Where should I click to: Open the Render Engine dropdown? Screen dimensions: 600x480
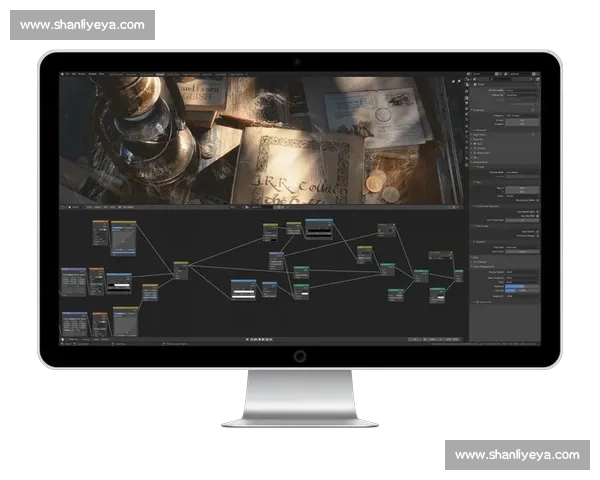coord(519,91)
